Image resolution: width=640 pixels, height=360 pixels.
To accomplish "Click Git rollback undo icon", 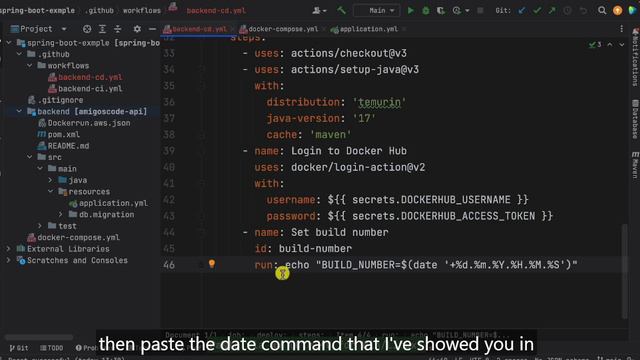I will (583, 11).
